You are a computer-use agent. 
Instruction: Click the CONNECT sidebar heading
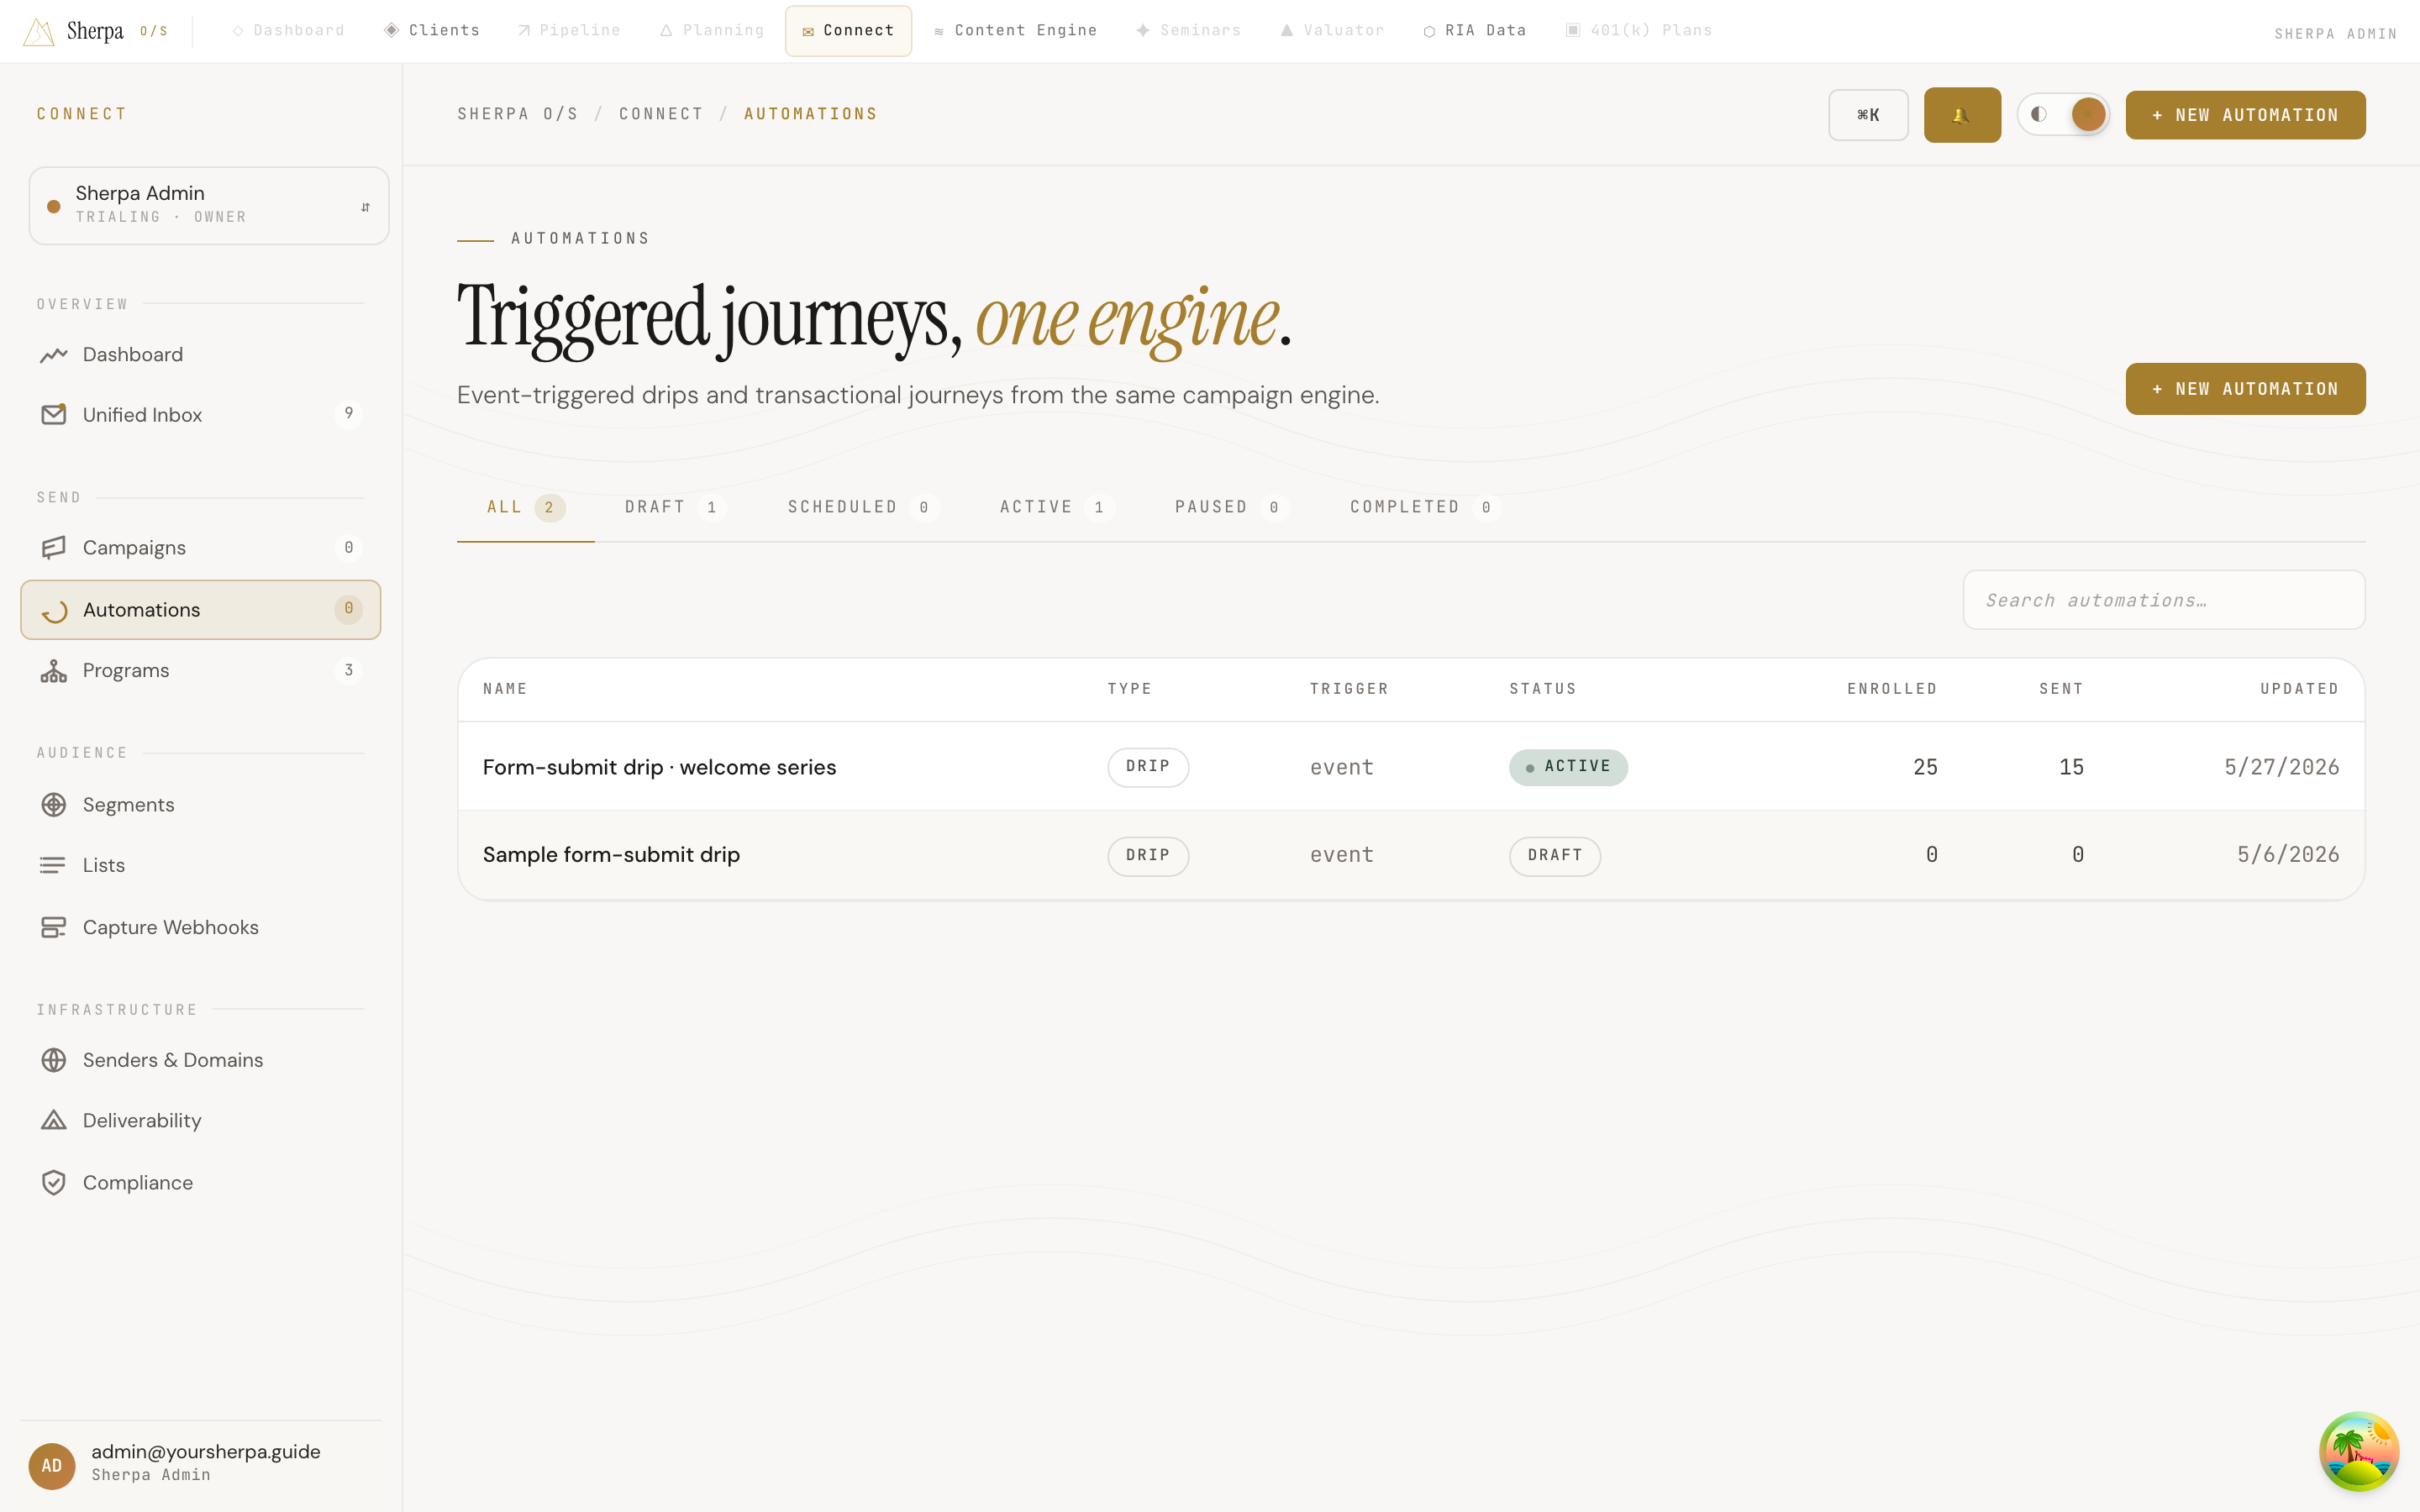82,114
